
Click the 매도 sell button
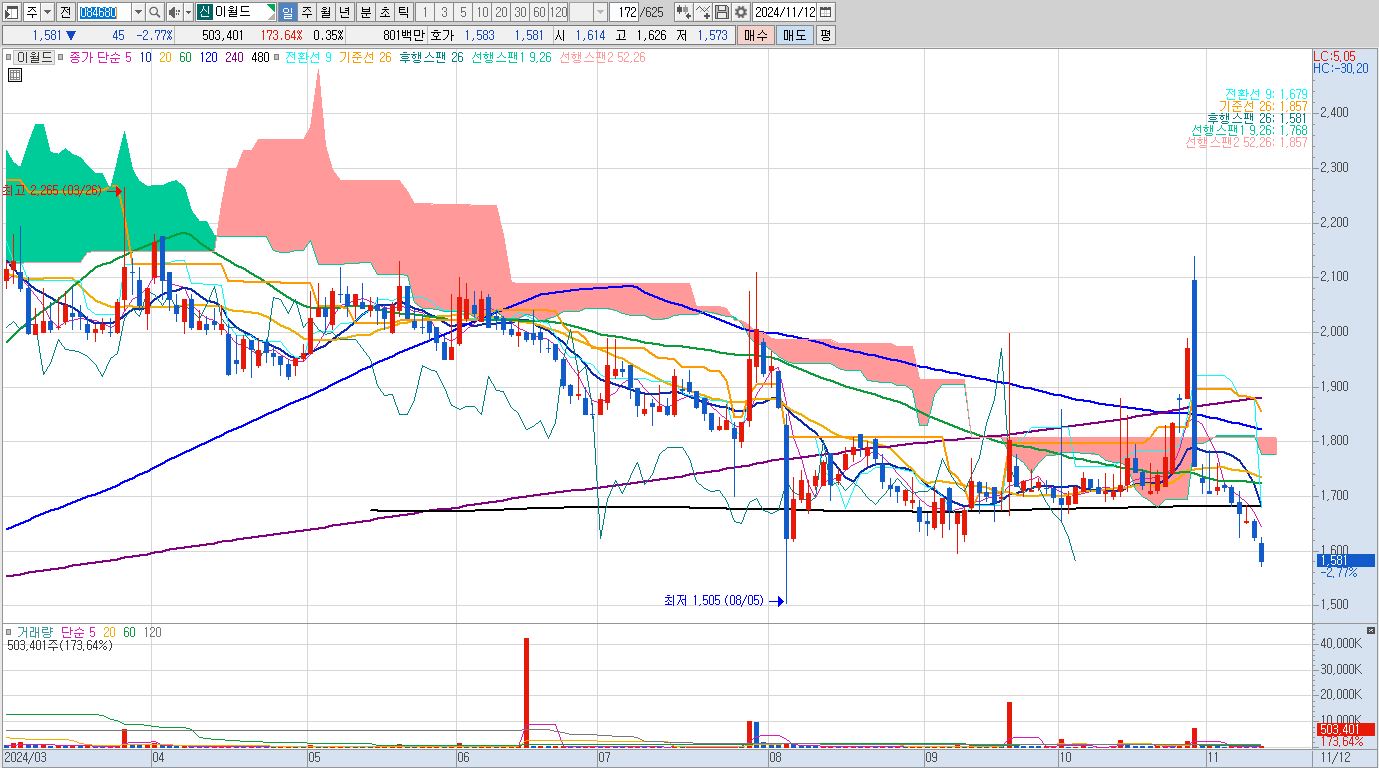tap(794, 35)
